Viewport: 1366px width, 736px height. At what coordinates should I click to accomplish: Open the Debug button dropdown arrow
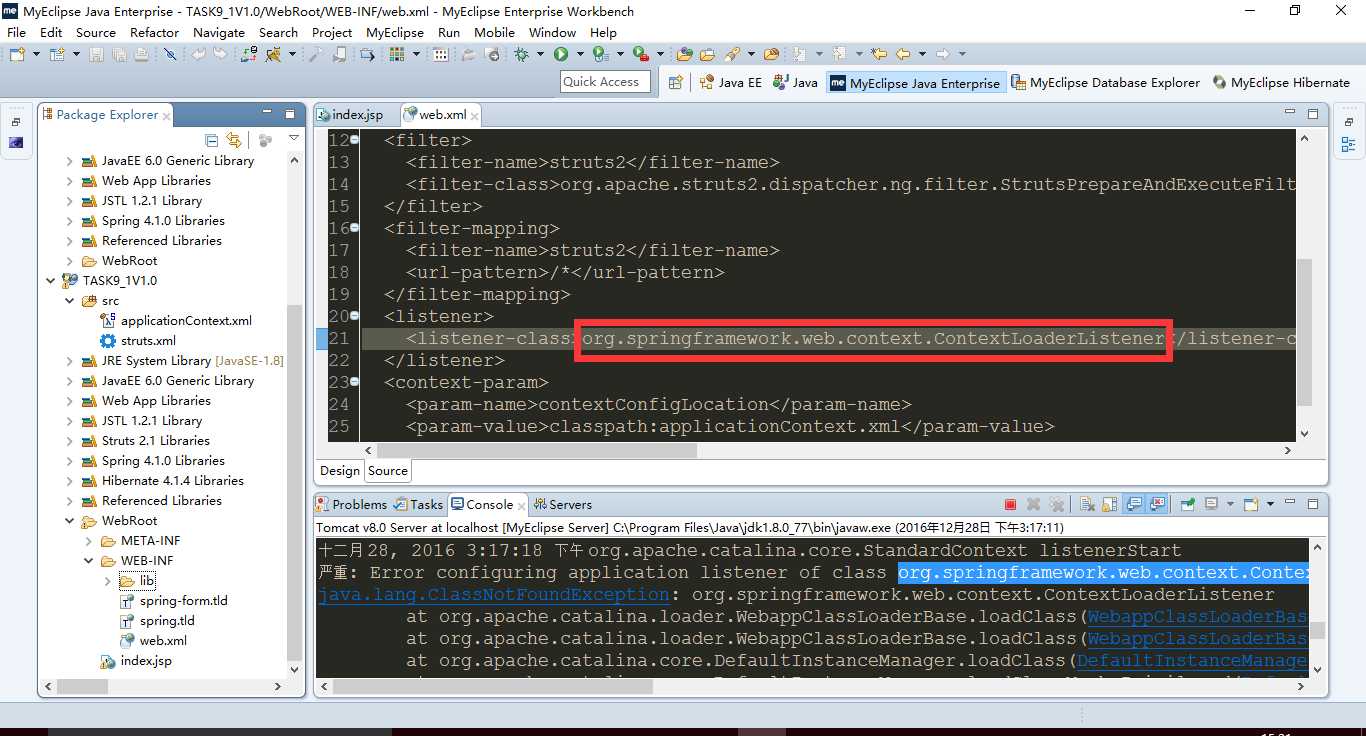(x=540, y=54)
